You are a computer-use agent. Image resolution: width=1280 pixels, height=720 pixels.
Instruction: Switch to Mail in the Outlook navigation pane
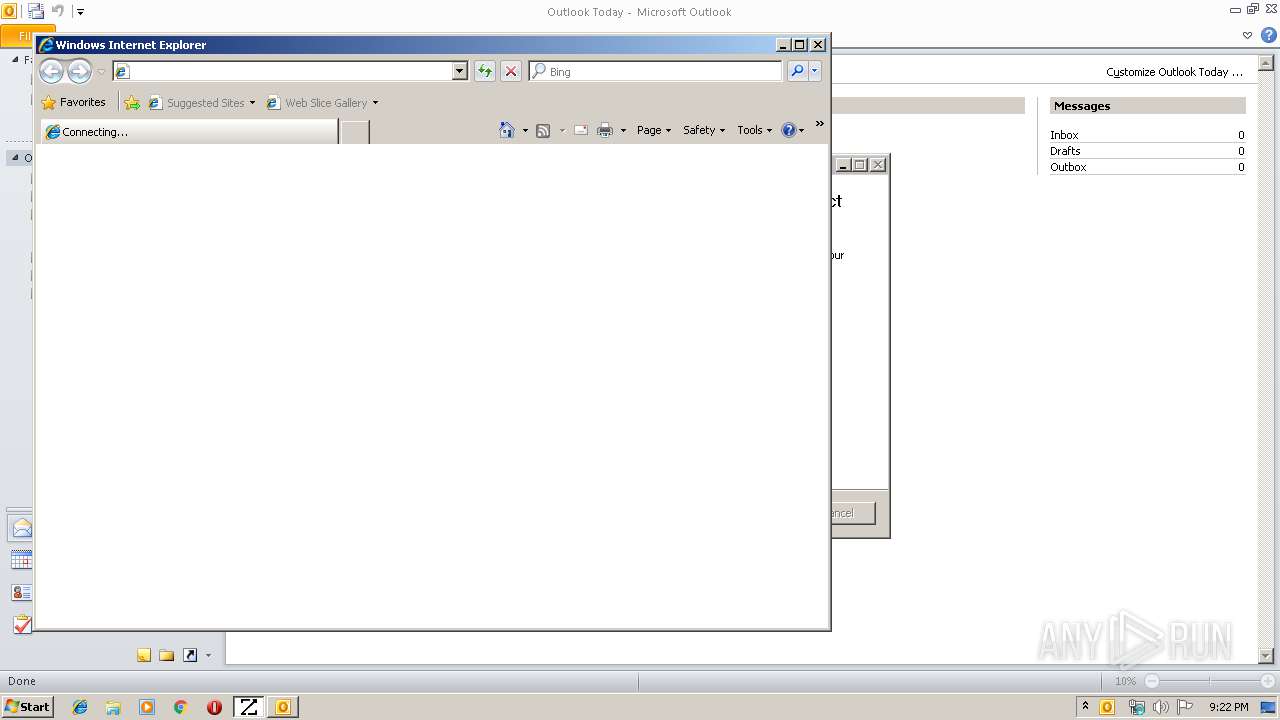(x=21, y=528)
